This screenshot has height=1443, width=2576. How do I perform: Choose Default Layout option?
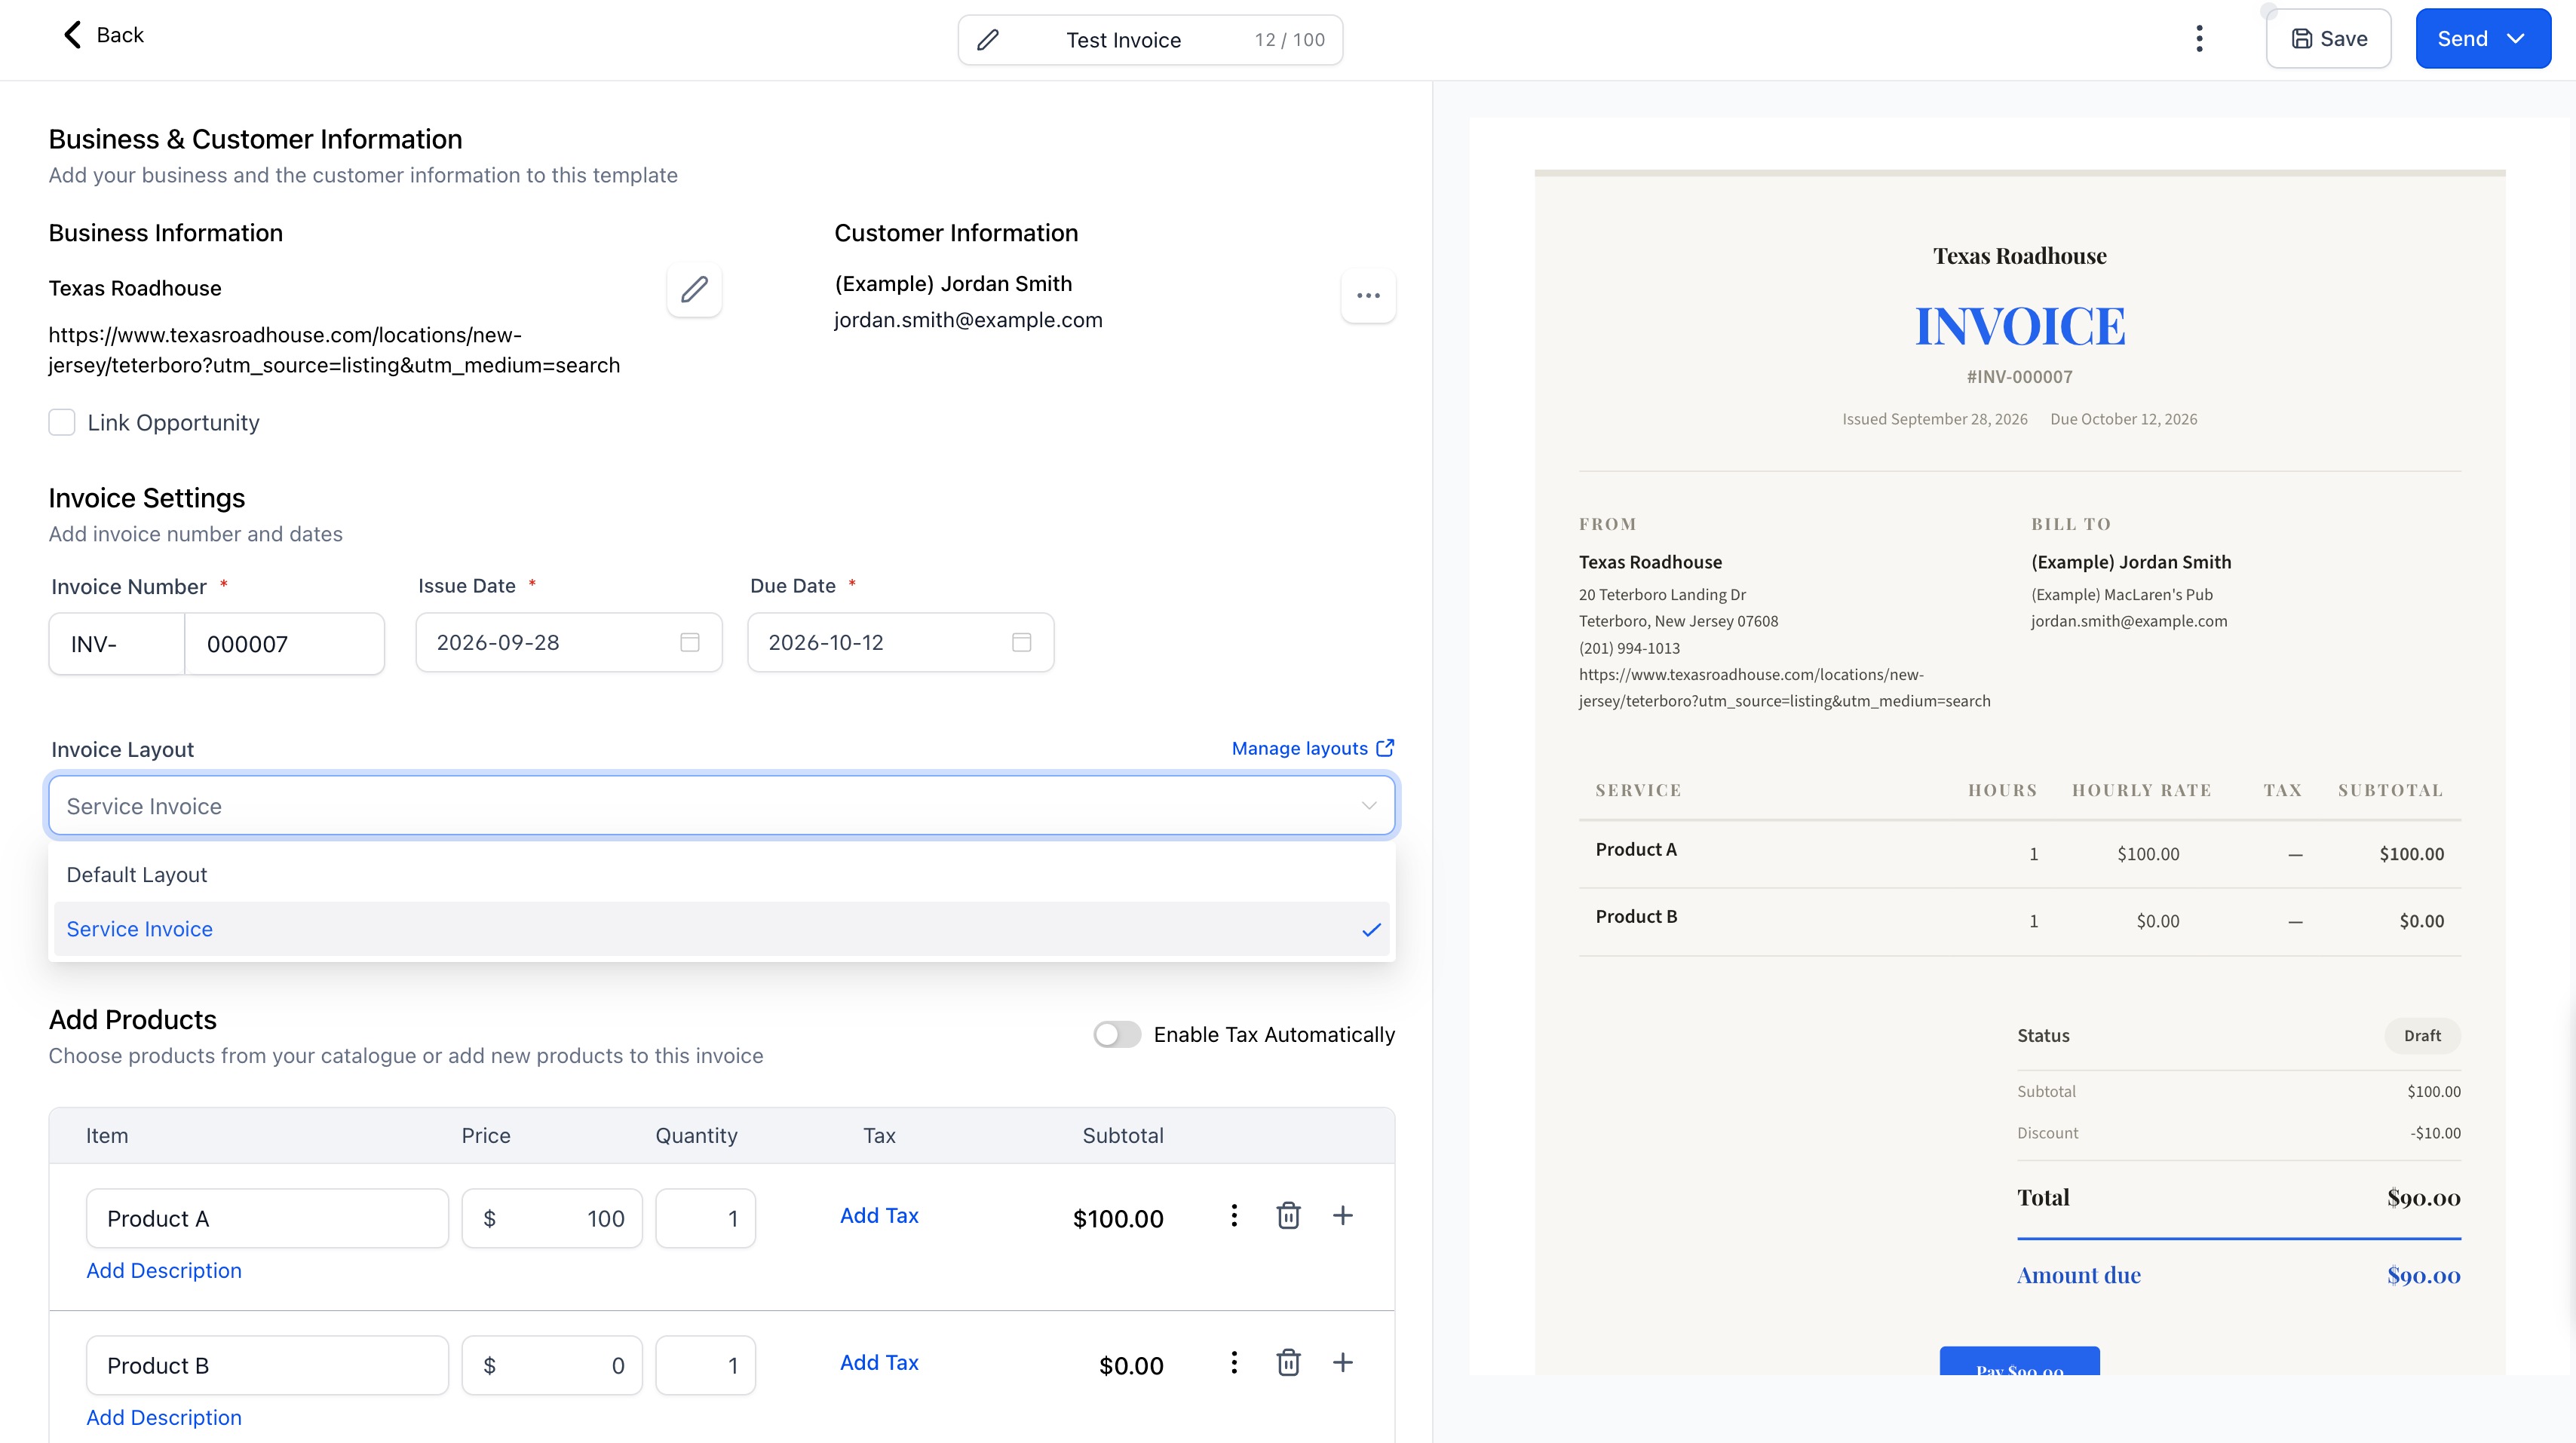[x=722, y=875]
